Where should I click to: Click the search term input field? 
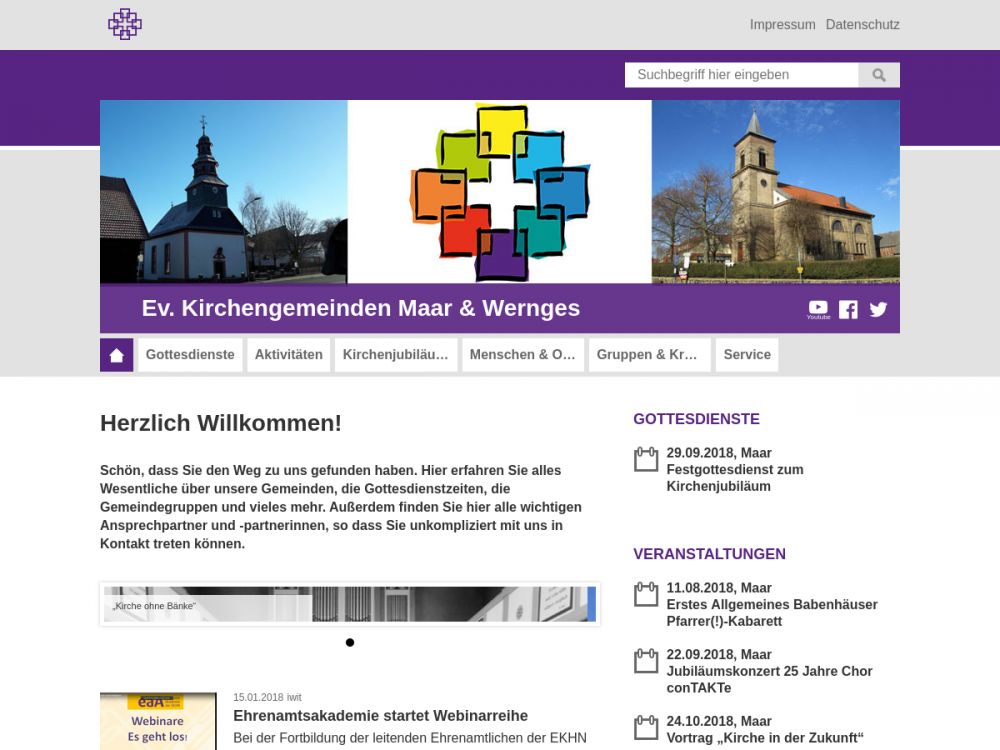[741, 75]
